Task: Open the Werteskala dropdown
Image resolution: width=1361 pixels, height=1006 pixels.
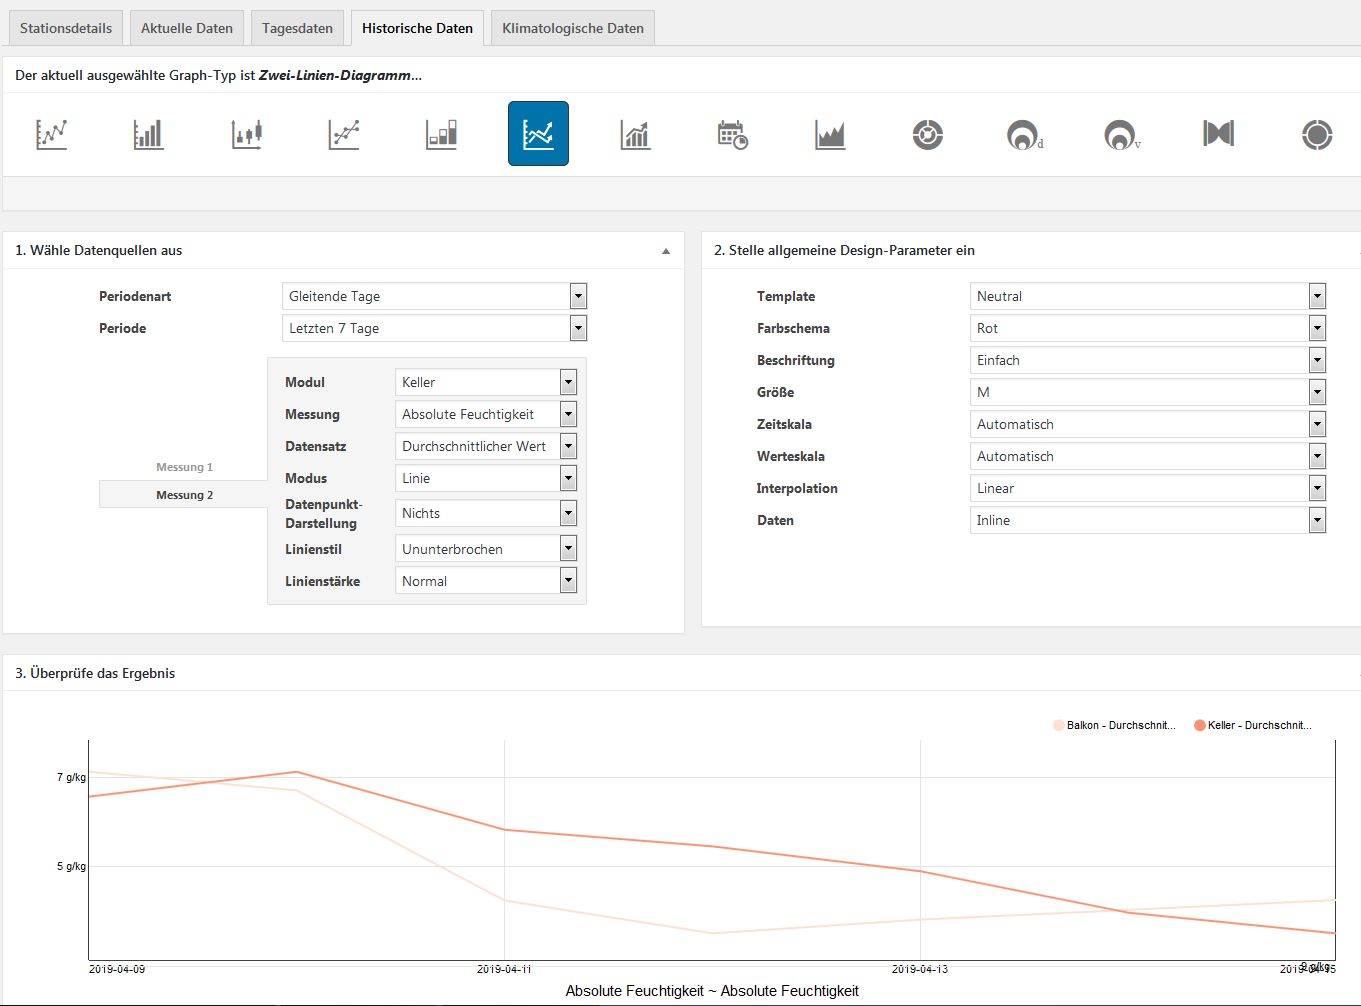Action: [x=1148, y=456]
